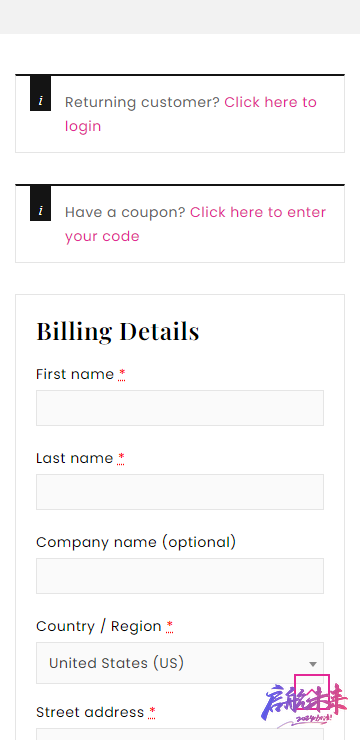The height and width of the screenshot is (740, 360).
Task: Open 'Click here to enter your code' link
Action: 195,224
